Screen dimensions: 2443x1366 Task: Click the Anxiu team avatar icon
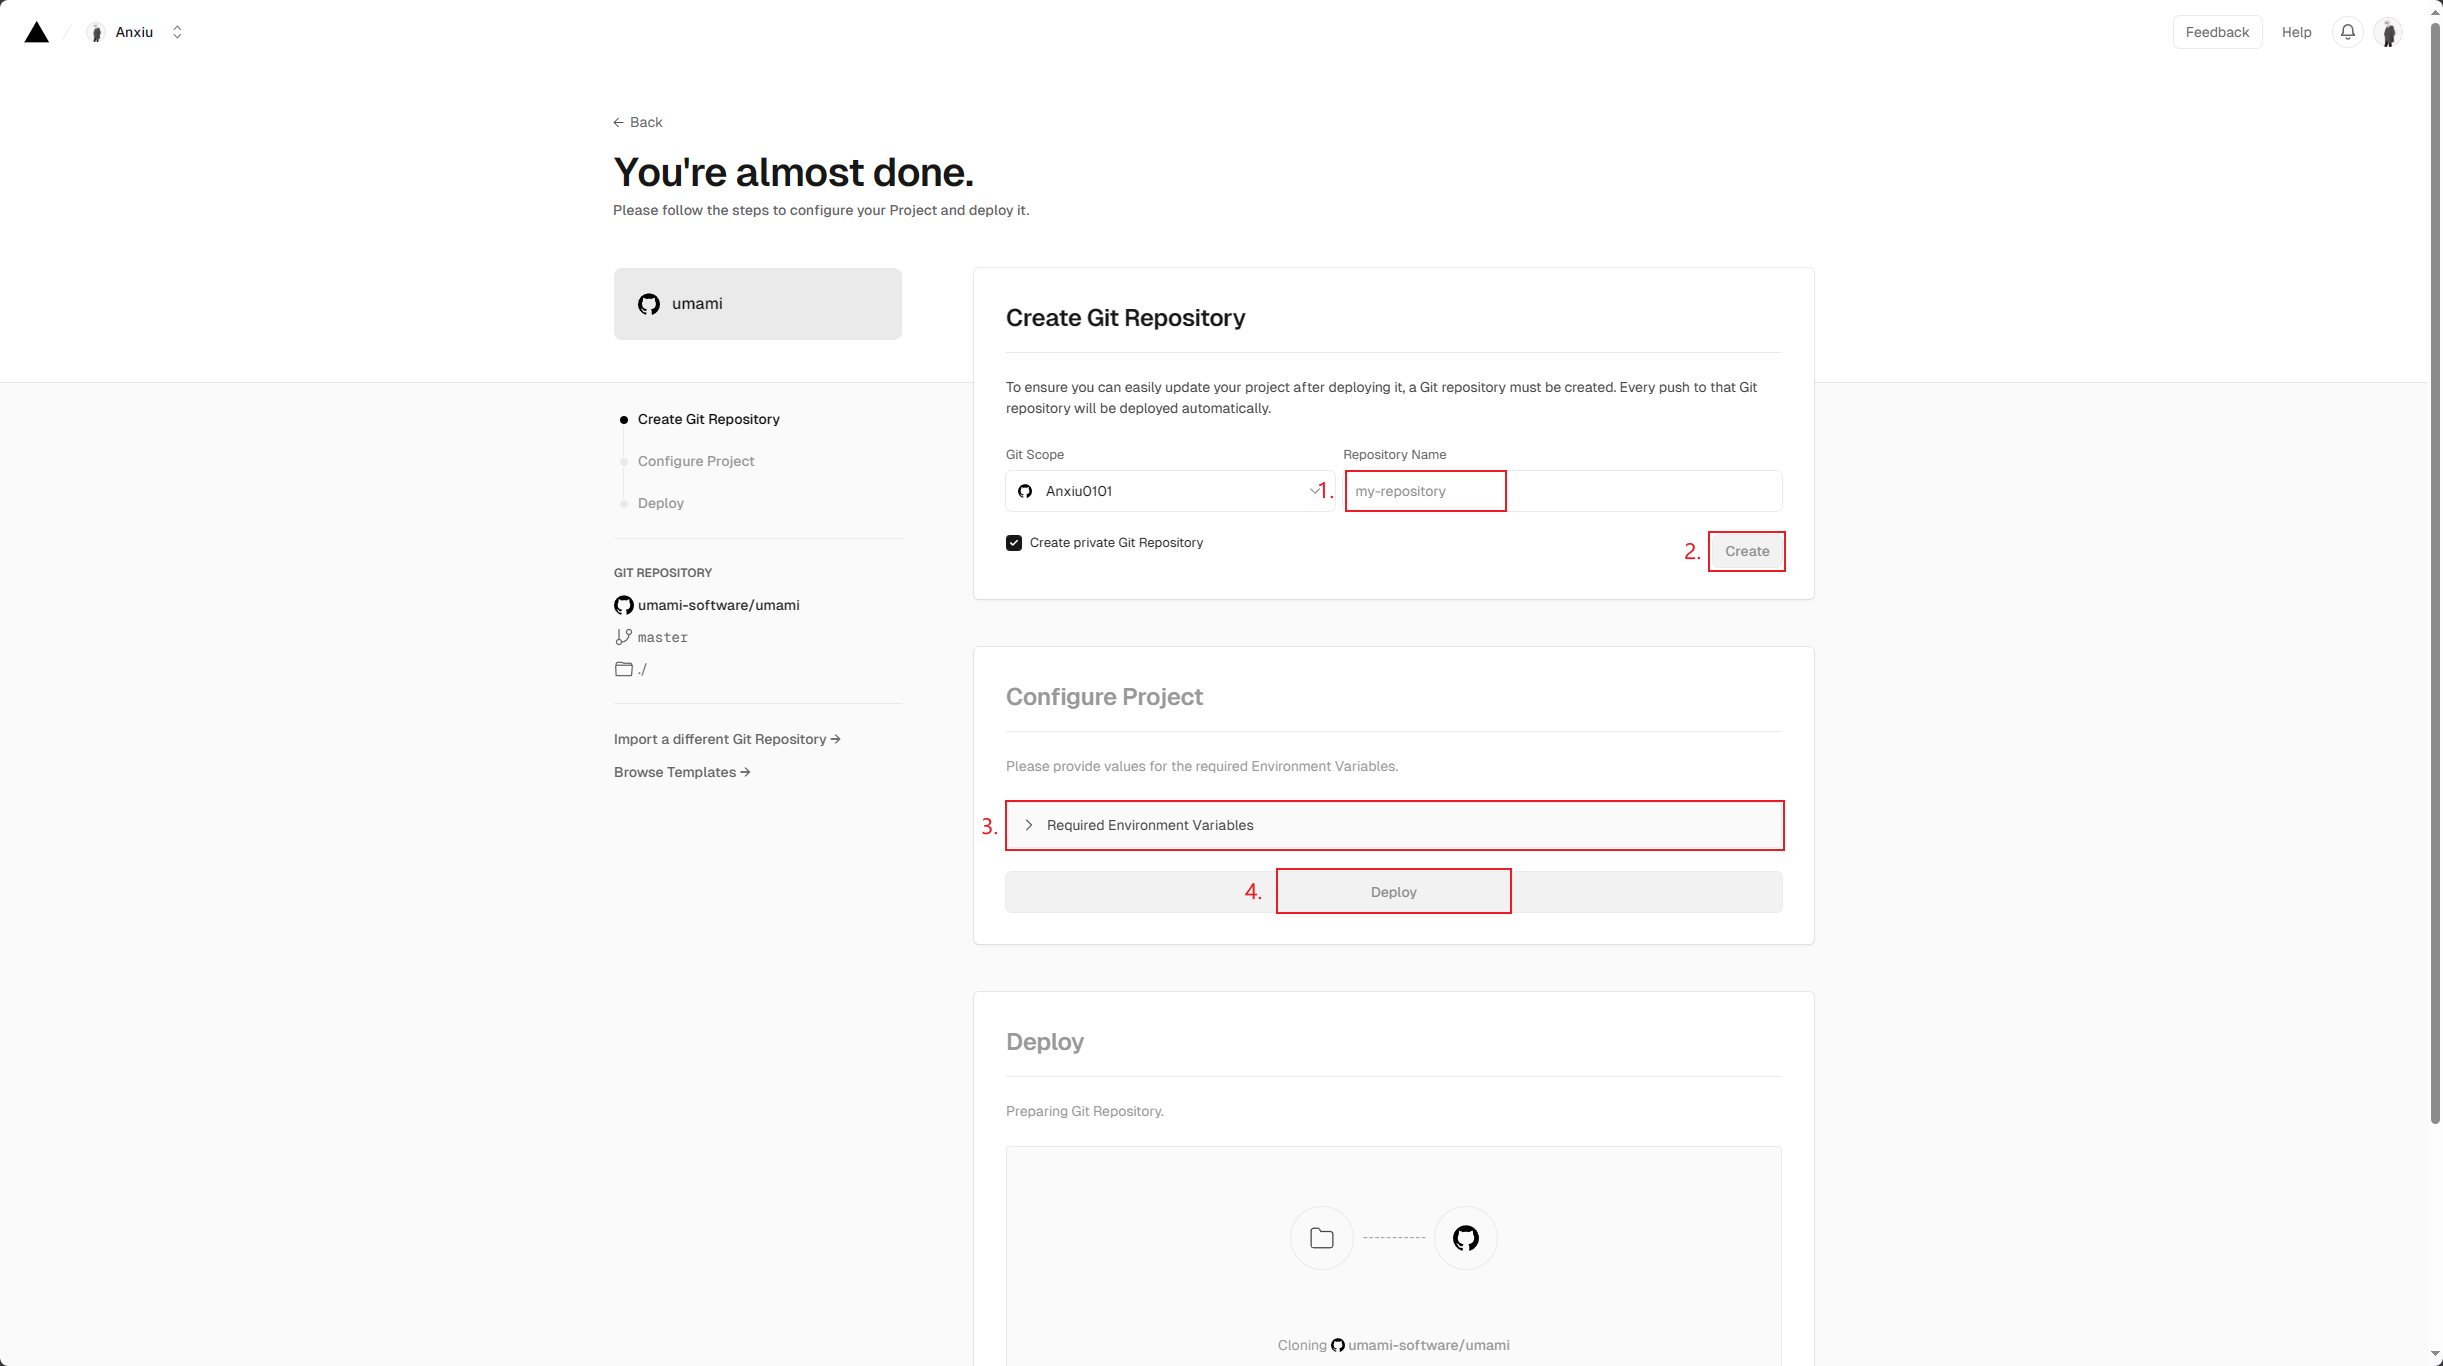point(96,33)
